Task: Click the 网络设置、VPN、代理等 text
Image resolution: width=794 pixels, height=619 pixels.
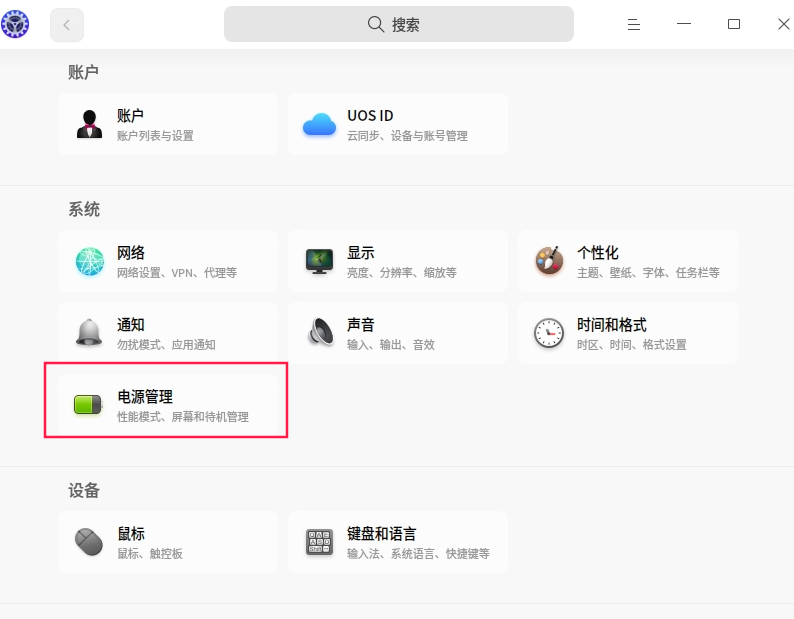Action: (x=177, y=273)
